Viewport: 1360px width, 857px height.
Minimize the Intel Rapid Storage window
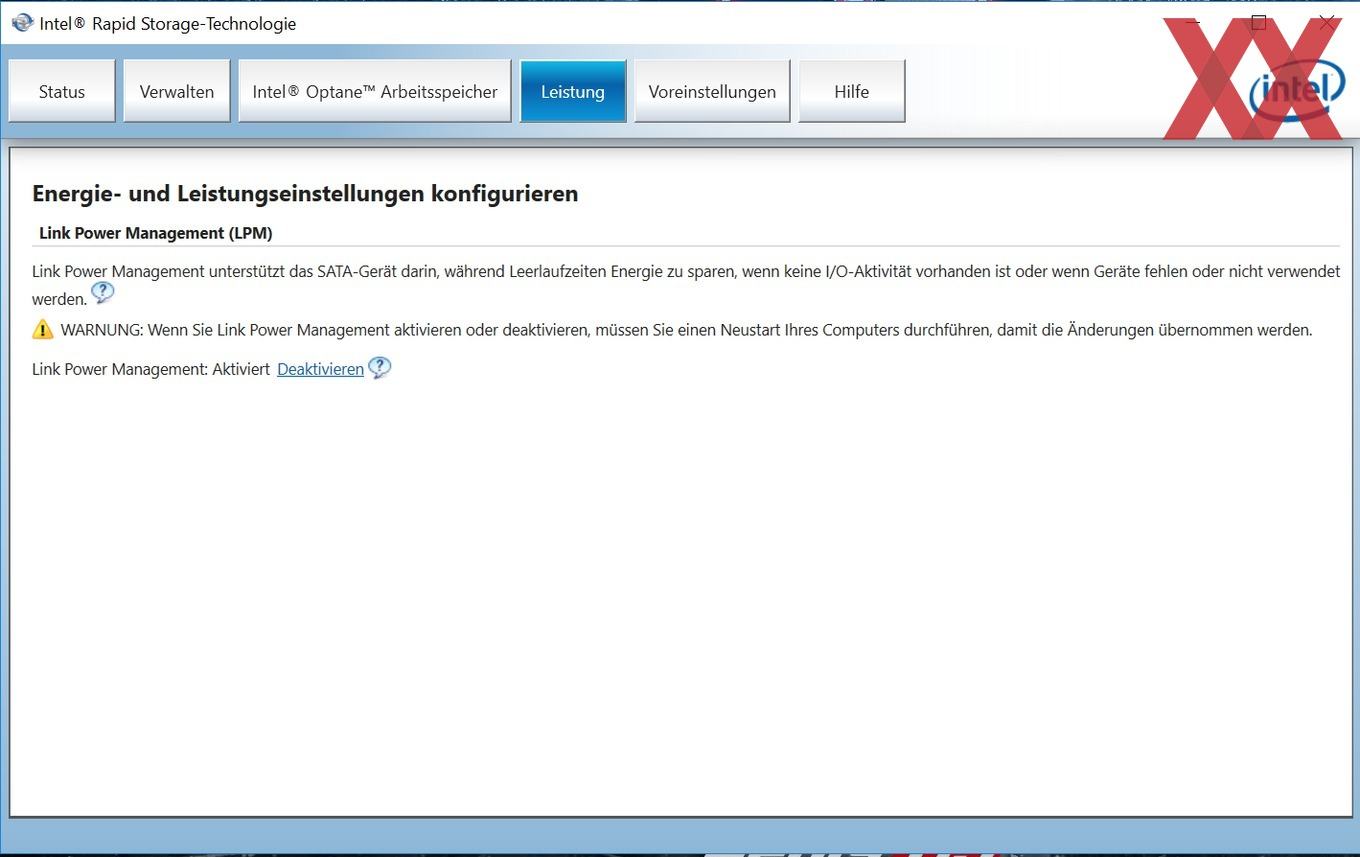pos(1192,23)
